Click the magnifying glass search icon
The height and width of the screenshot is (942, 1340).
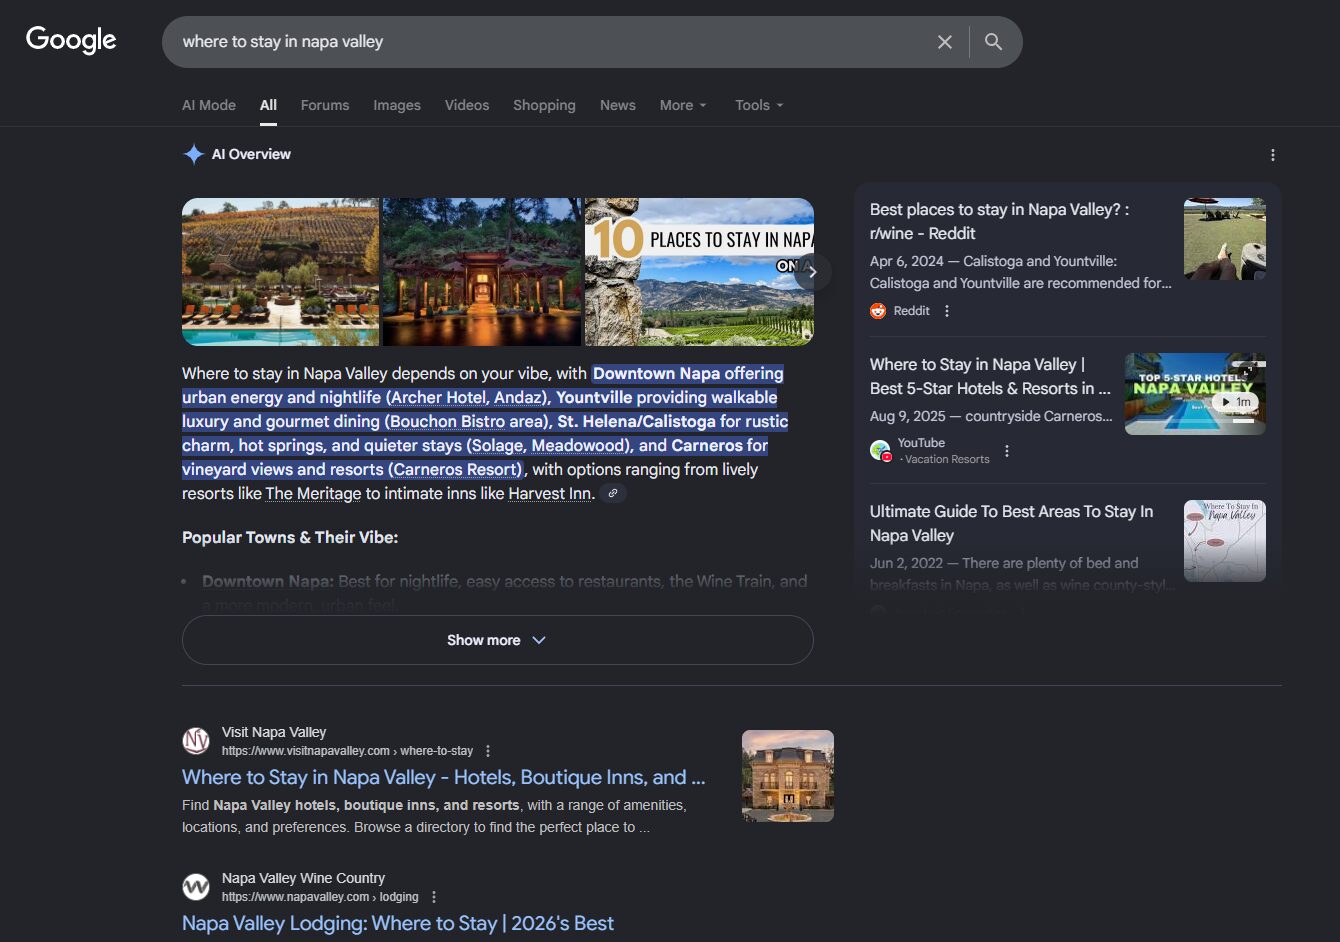pyautogui.click(x=993, y=42)
